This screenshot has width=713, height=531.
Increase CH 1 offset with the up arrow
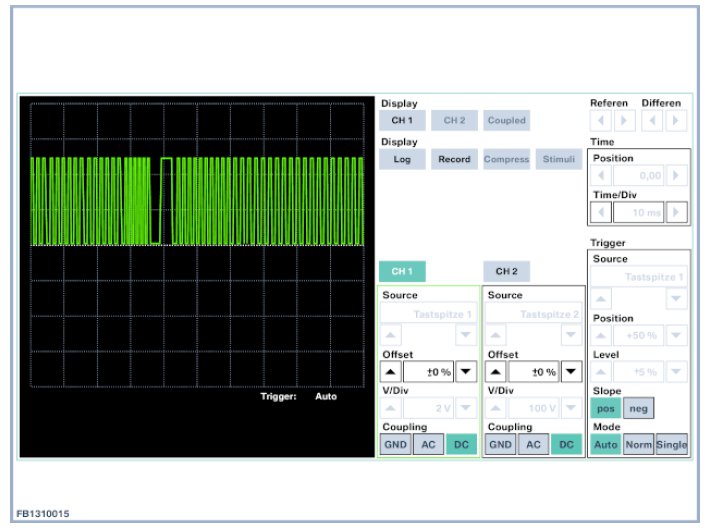click(390, 373)
